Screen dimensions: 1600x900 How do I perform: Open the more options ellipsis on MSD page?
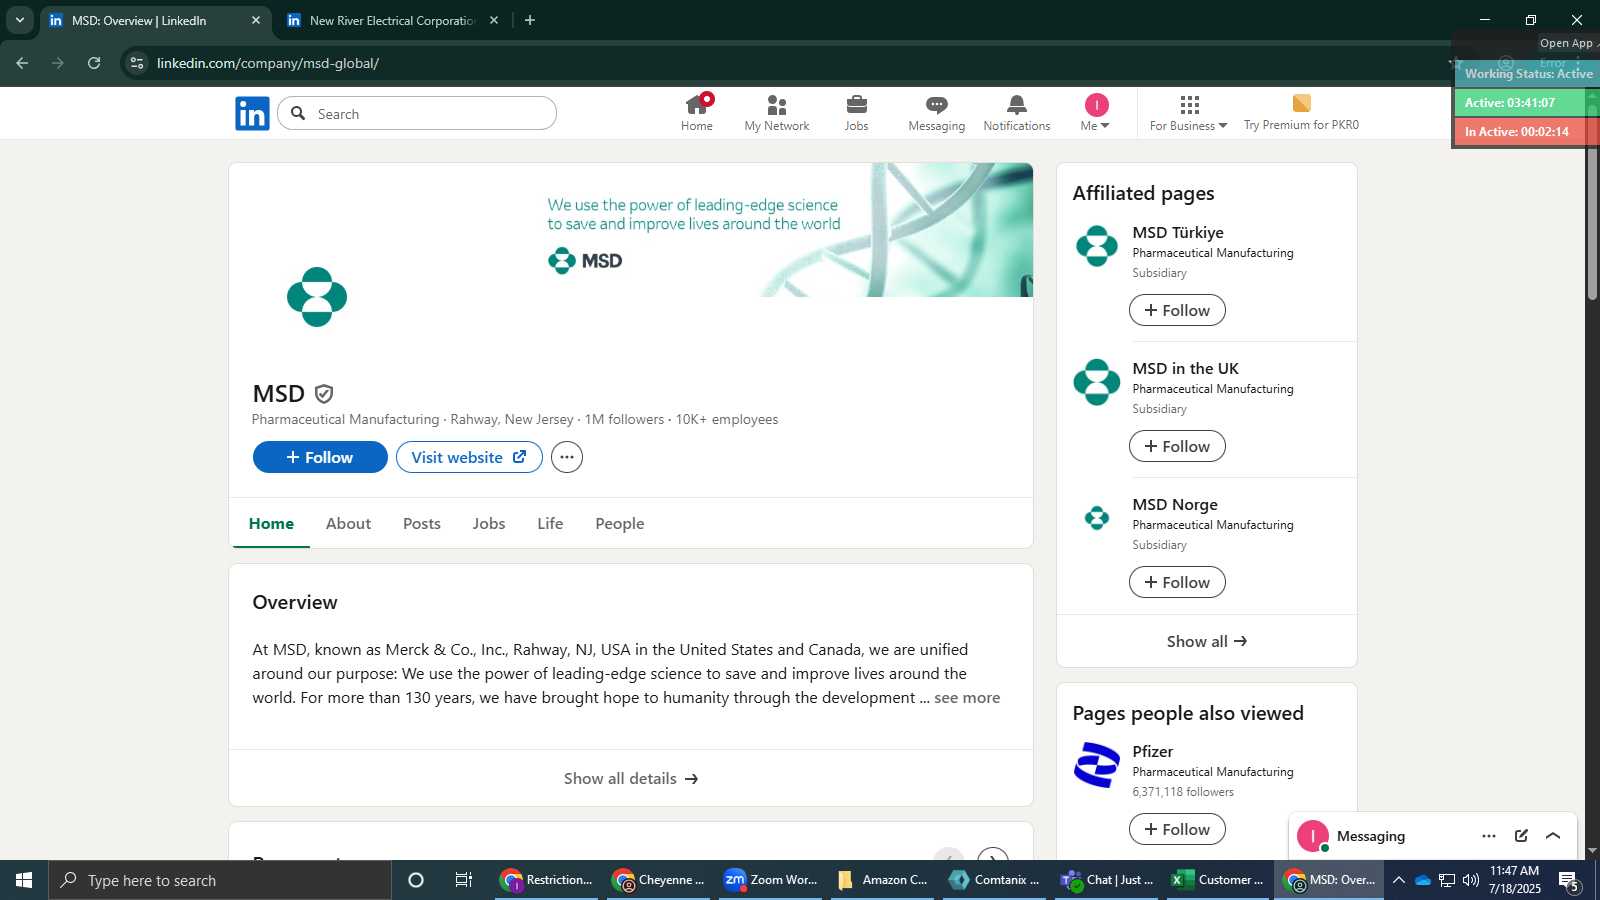[567, 457]
